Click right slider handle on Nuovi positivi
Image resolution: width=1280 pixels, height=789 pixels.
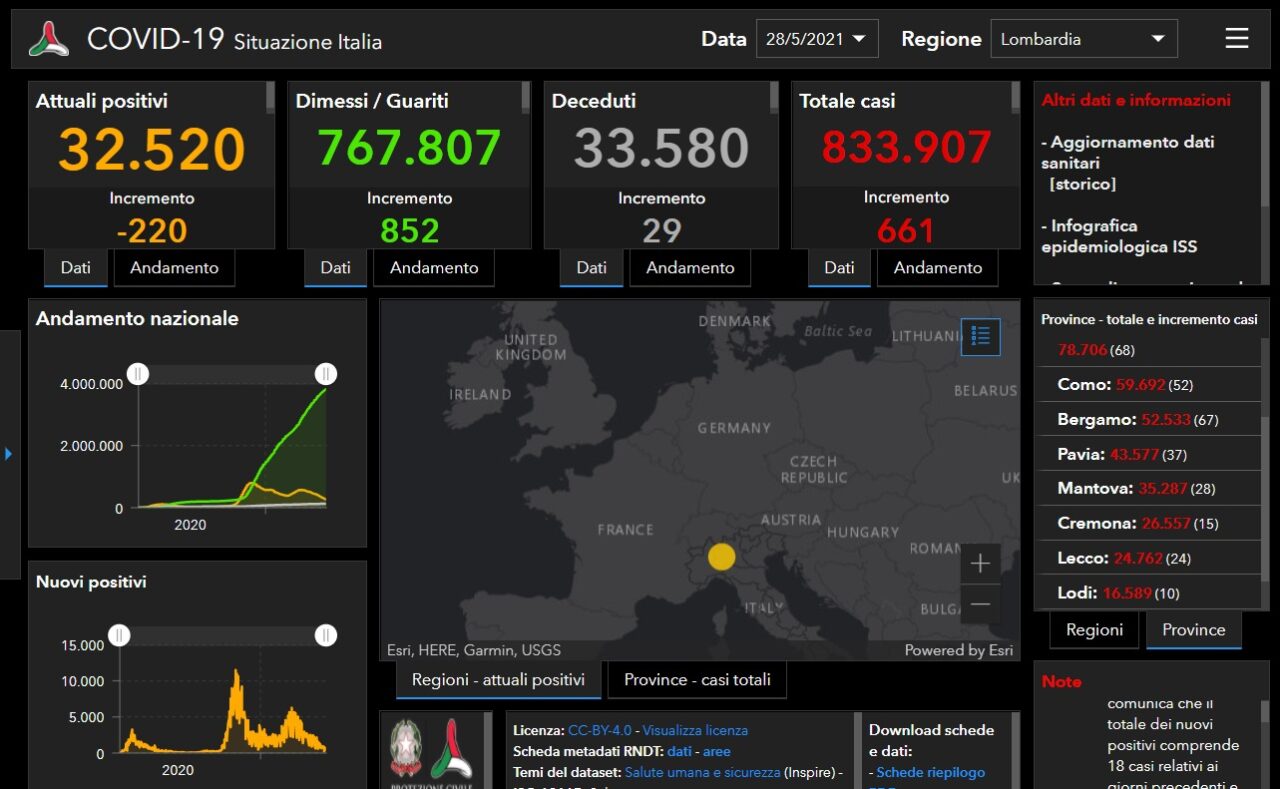325,636
